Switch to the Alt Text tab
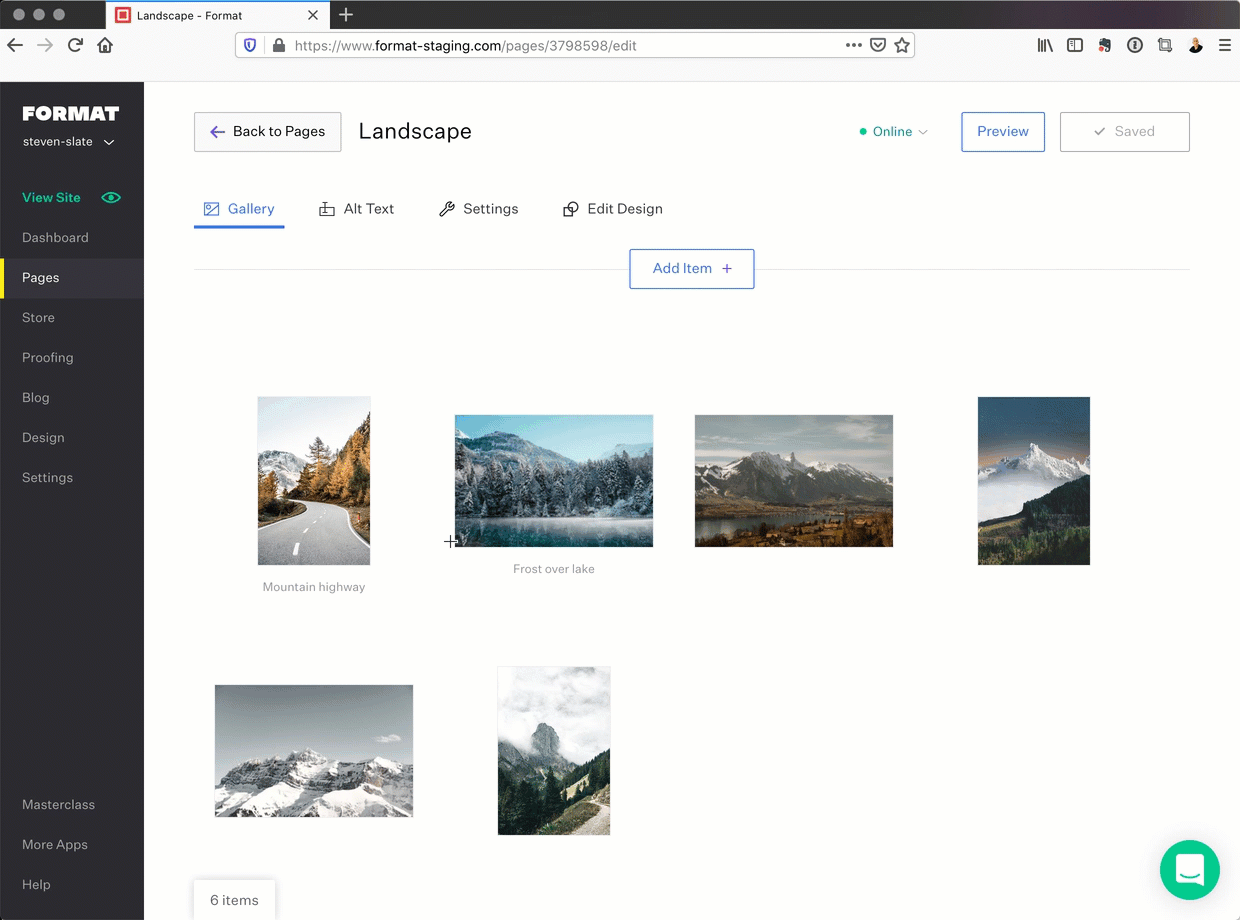The width and height of the screenshot is (1240, 920). pos(356,209)
